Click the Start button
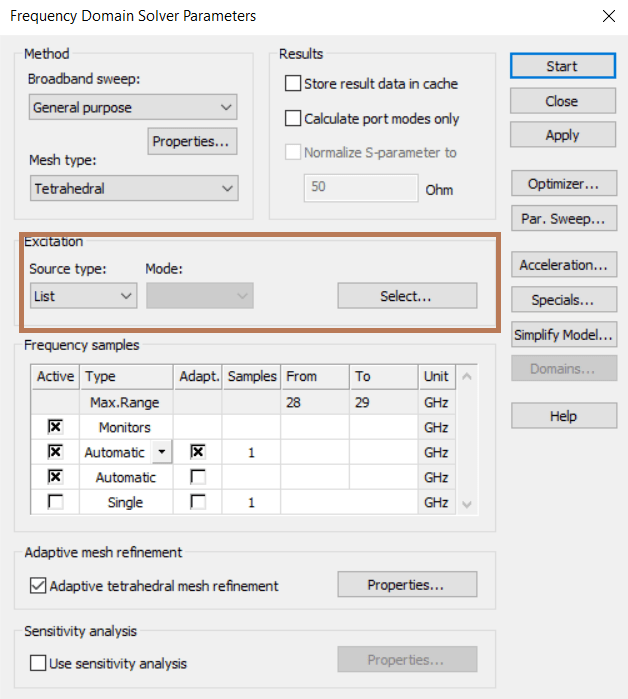Screen dimensions: 628x699 click(561, 66)
